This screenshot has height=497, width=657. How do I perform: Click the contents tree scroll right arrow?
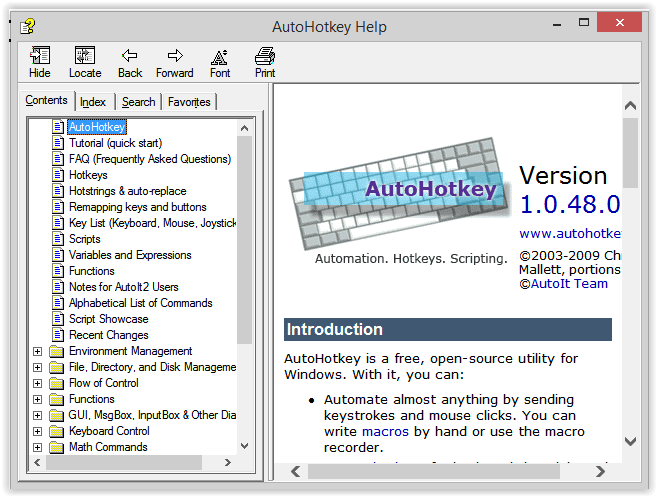228,463
